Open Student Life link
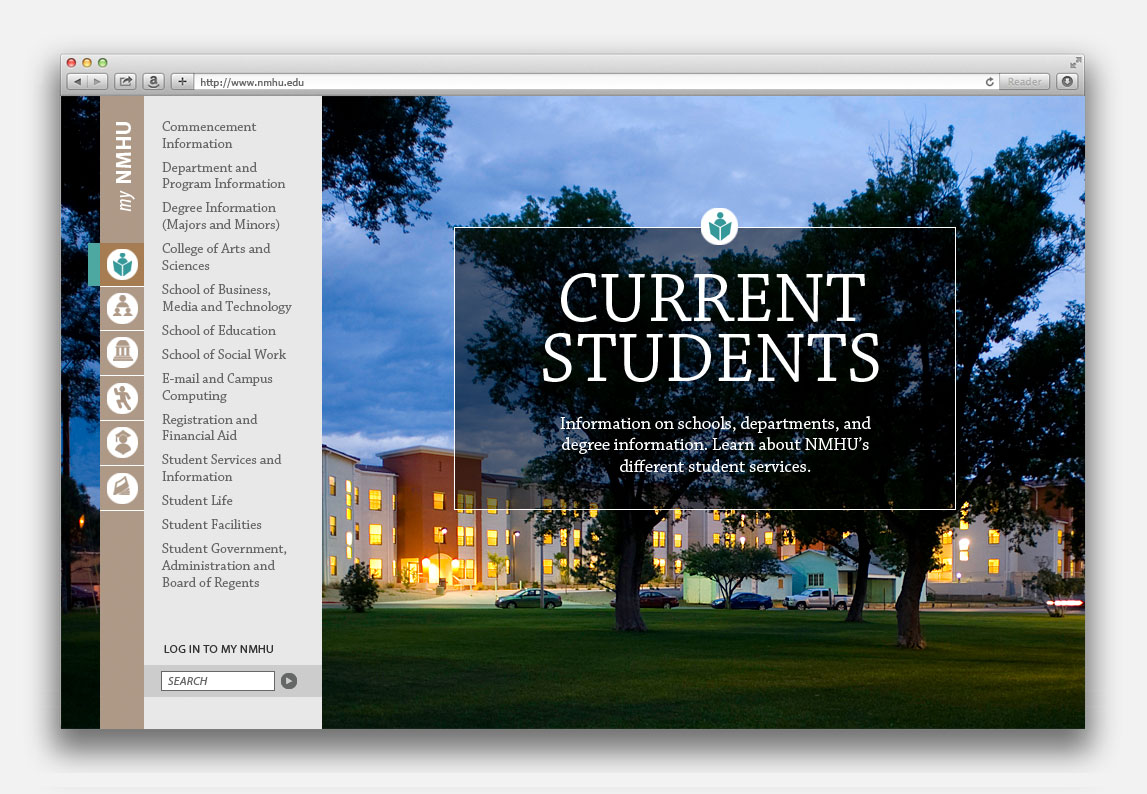The width and height of the screenshot is (1147, 794). coord(198,501)
